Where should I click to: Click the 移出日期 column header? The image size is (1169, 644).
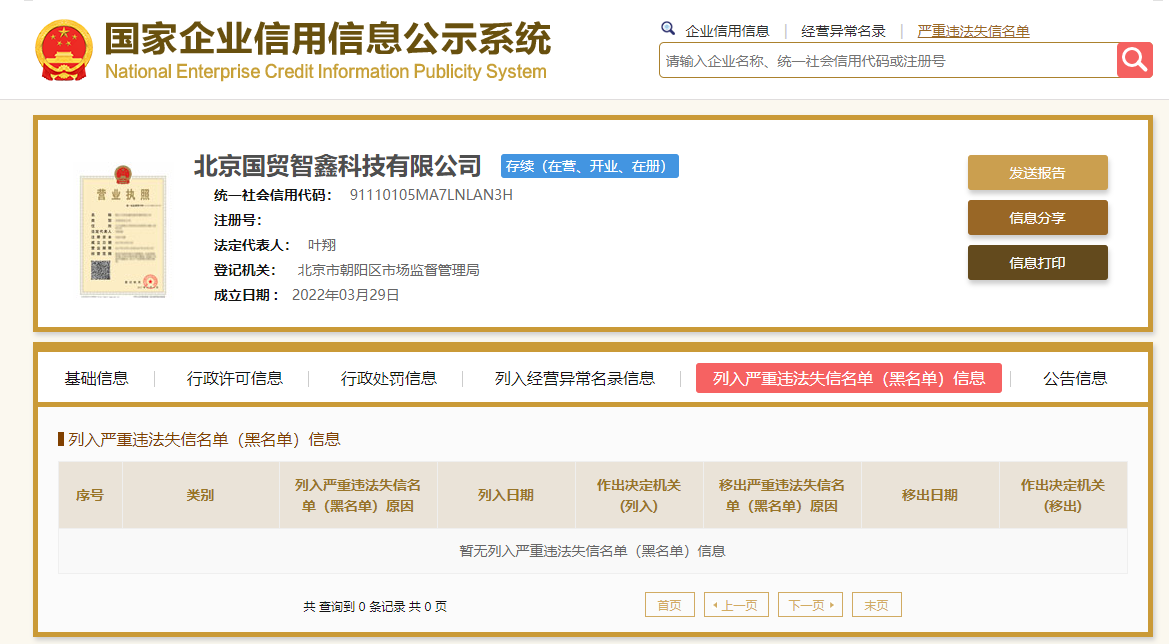(x=930, y=496)
